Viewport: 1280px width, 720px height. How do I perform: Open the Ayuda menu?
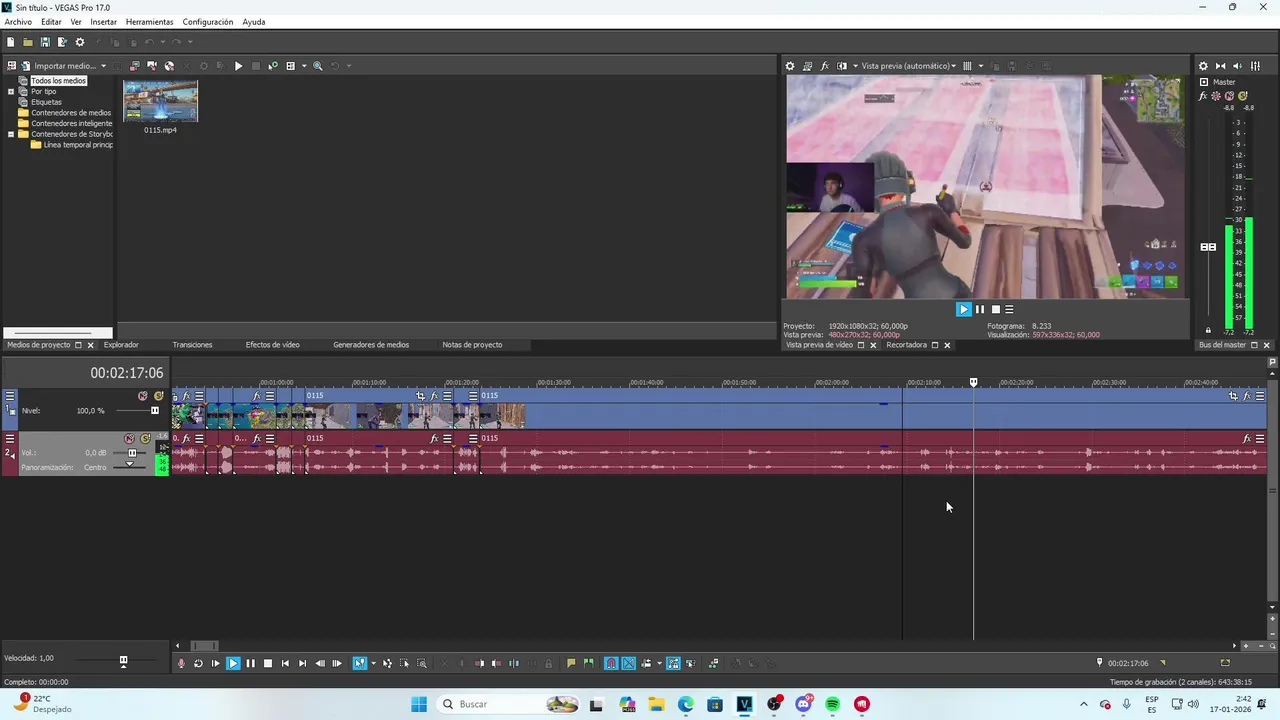tap(254, 22)
